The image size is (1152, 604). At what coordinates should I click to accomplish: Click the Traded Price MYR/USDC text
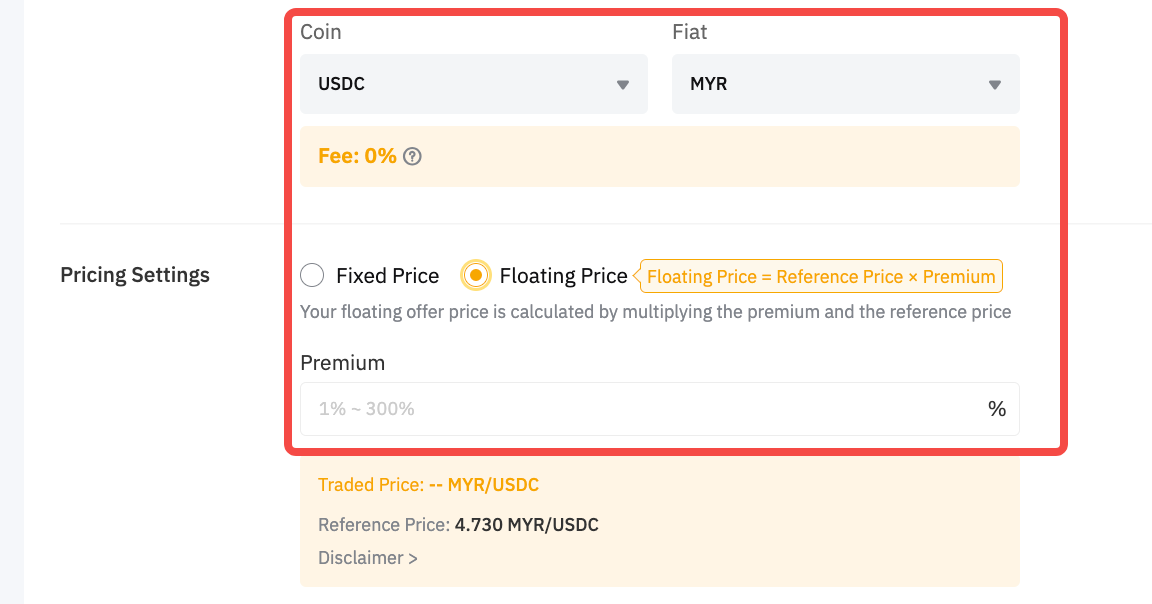[428, 485]
